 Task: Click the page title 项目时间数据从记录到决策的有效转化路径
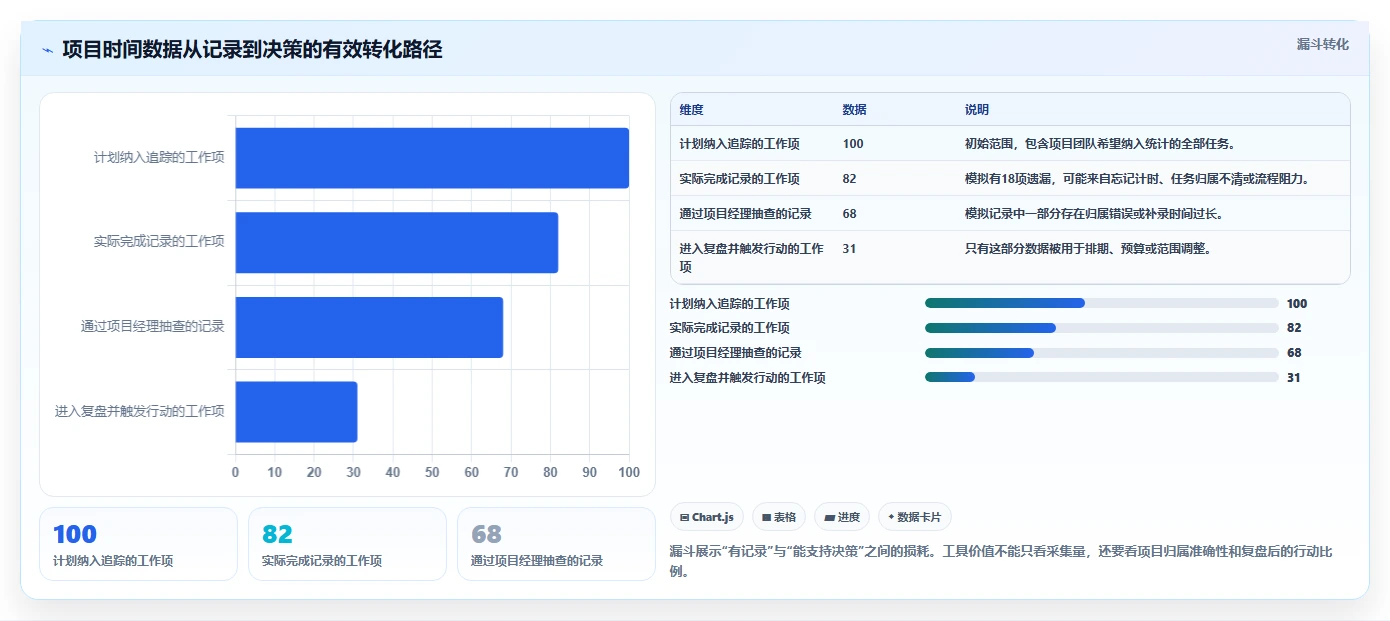click(x=252, y=50)
